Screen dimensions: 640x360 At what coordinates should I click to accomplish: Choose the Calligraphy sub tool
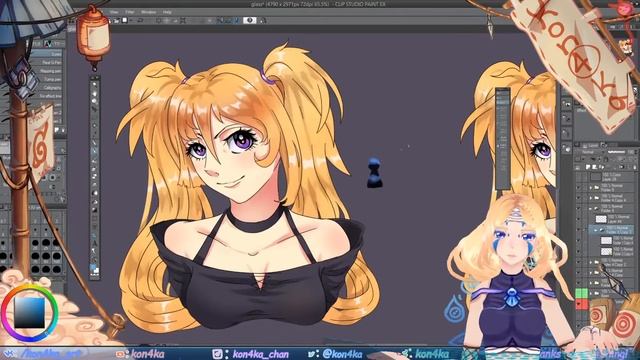tap(52, 88)
